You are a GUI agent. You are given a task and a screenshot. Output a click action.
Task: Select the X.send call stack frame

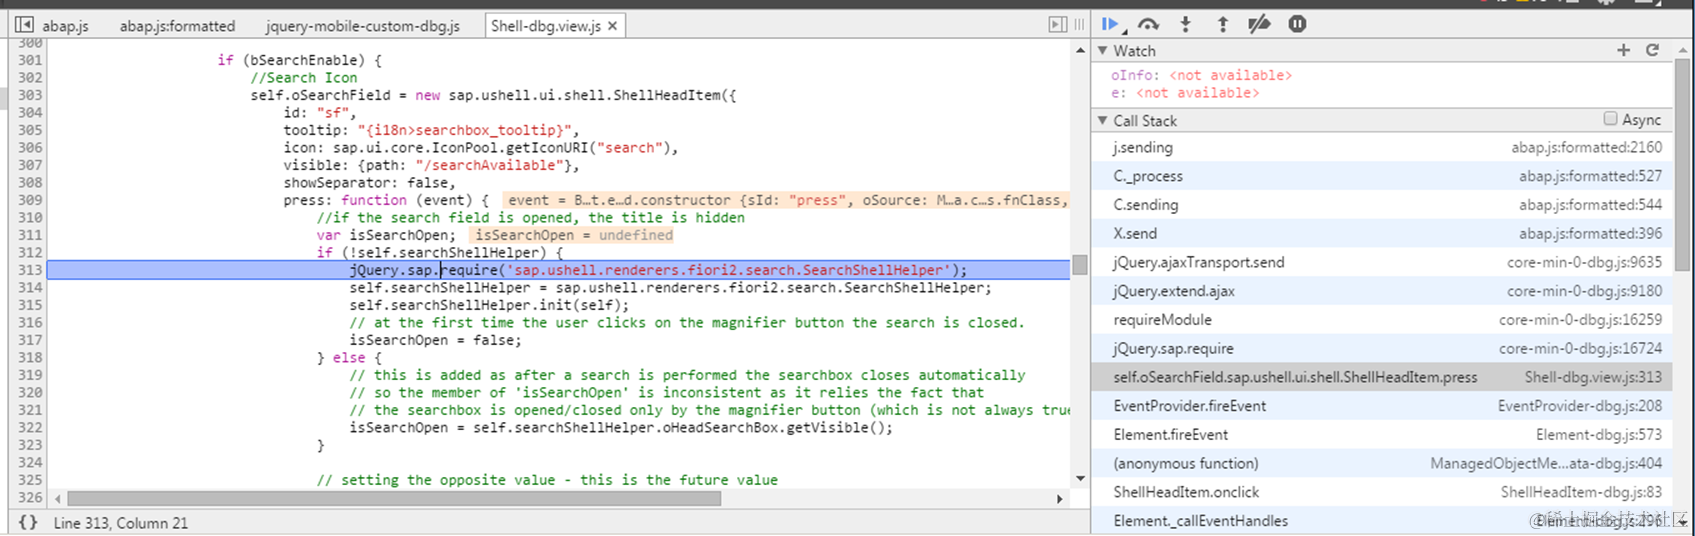1381,233
